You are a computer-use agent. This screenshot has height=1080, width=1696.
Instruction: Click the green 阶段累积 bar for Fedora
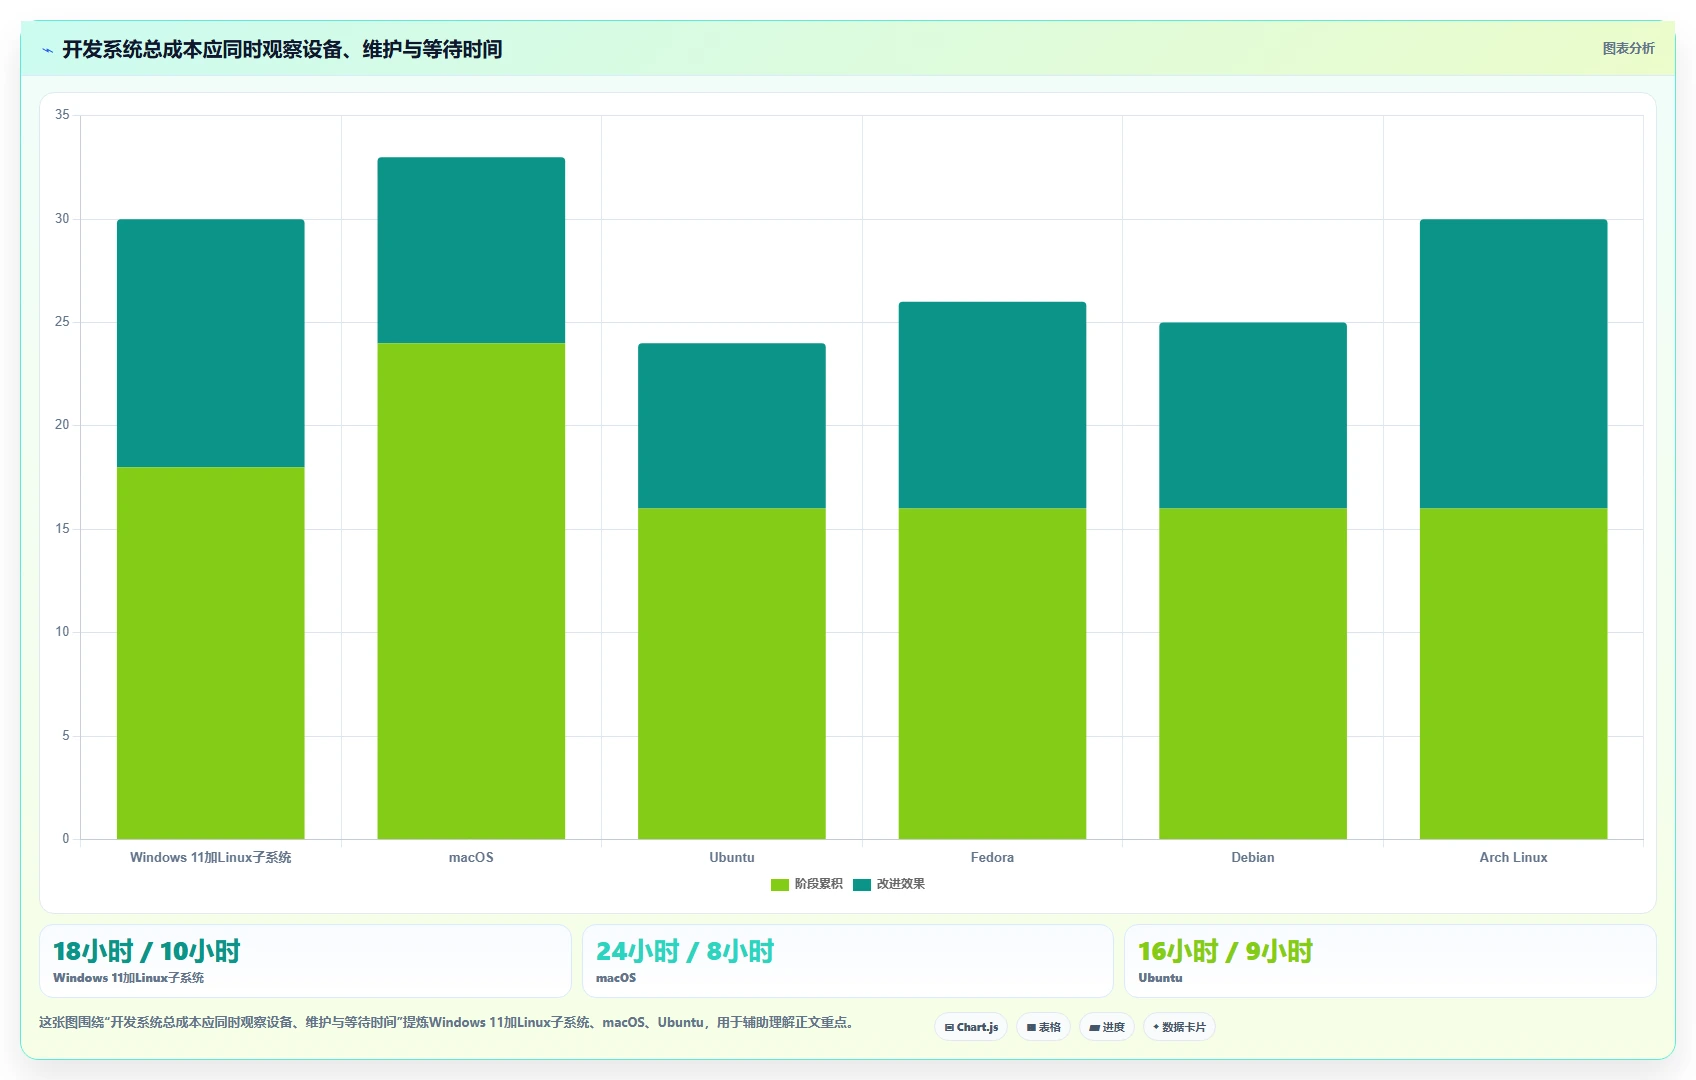[x=992, y=673]
